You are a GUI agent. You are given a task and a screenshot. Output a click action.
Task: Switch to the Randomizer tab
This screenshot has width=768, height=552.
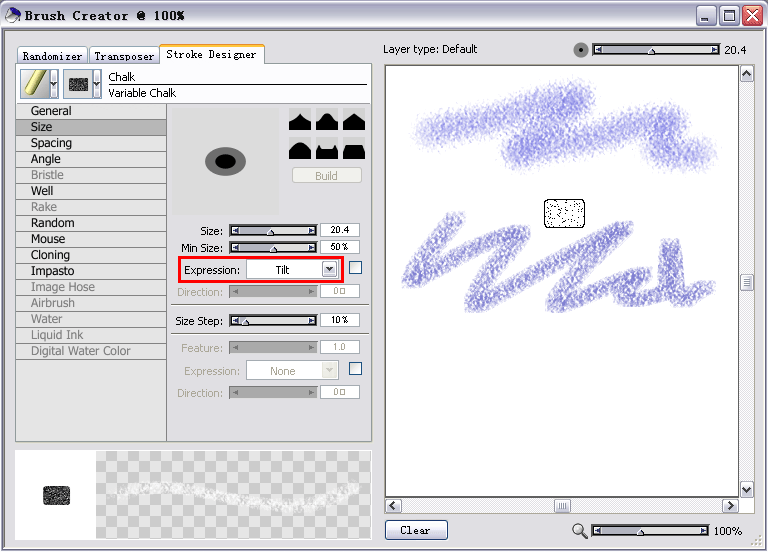pyautogui.click(x=52, y=56)
